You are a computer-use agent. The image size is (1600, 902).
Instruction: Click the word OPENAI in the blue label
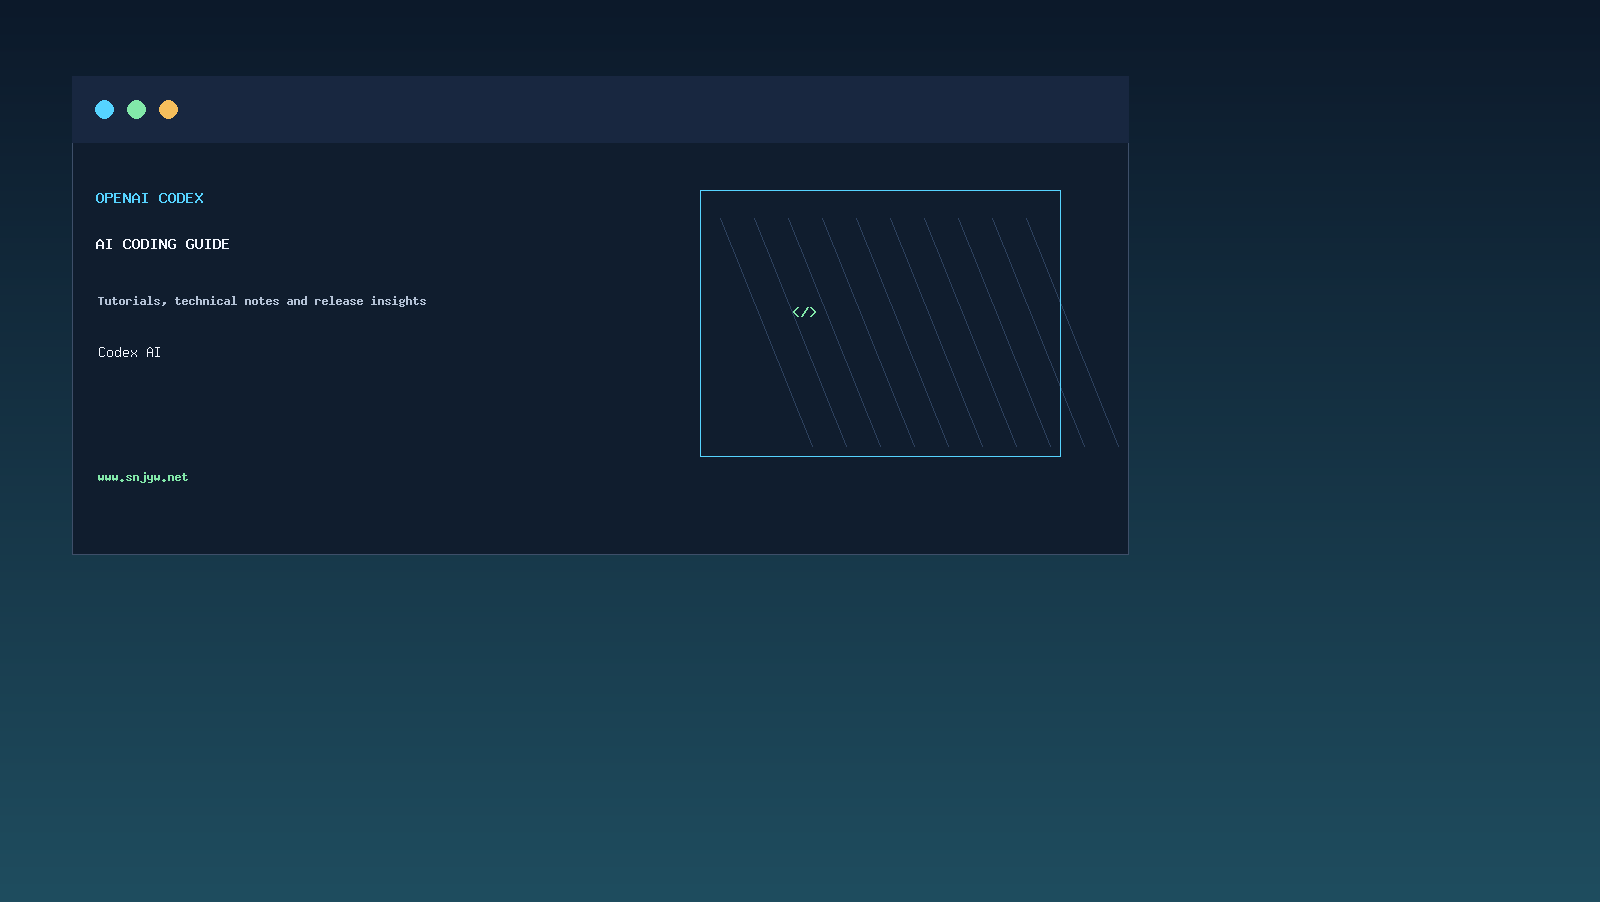(x=122, y=198)
